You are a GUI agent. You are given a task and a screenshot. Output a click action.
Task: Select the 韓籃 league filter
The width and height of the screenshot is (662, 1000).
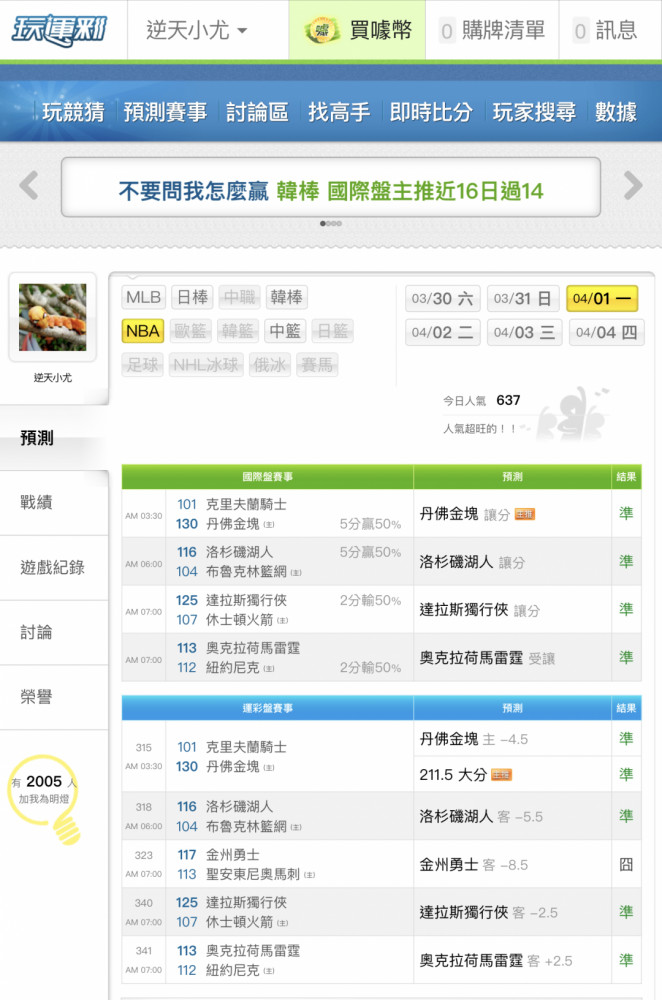click(238, 331)
